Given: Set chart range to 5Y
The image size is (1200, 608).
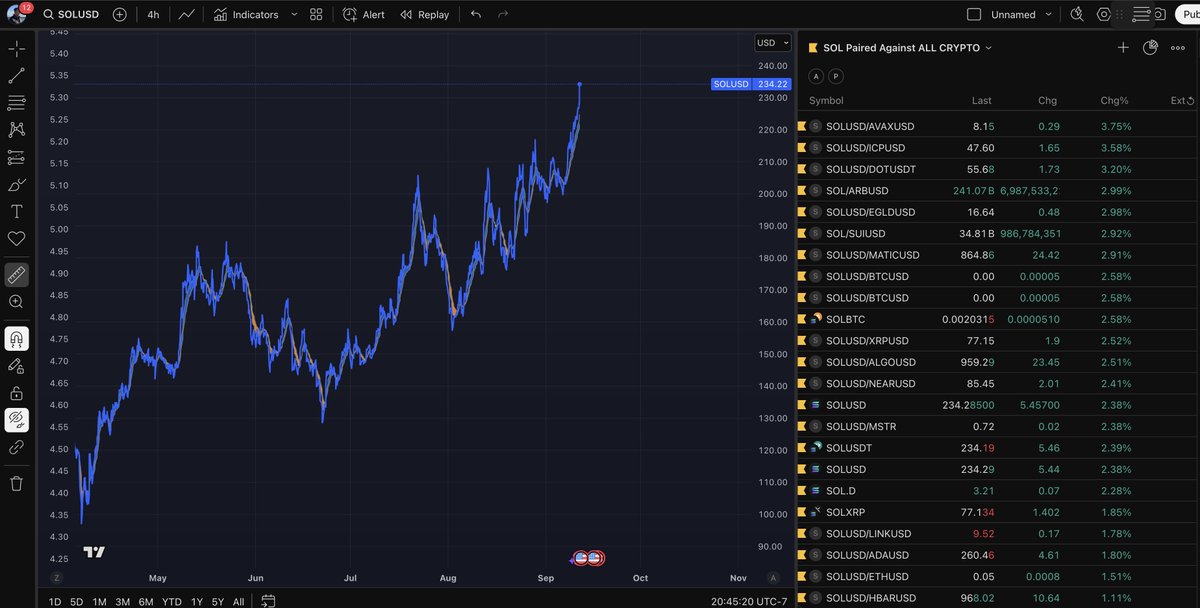Looking at the screenshot, I should tap(217, 601).
